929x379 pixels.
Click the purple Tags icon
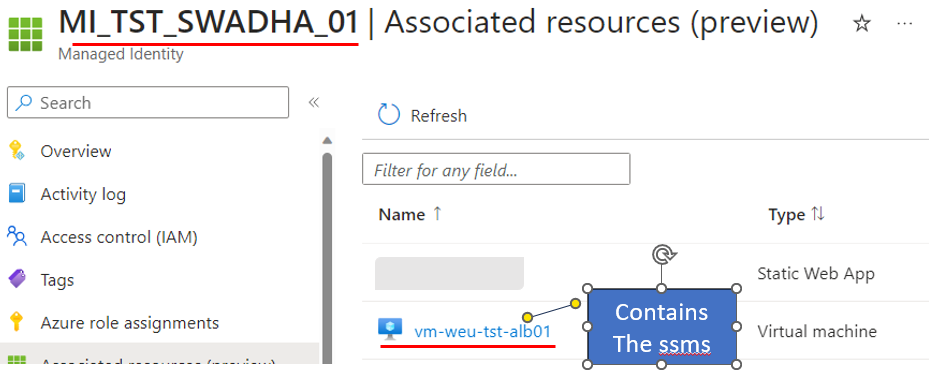tap(17, 279)
